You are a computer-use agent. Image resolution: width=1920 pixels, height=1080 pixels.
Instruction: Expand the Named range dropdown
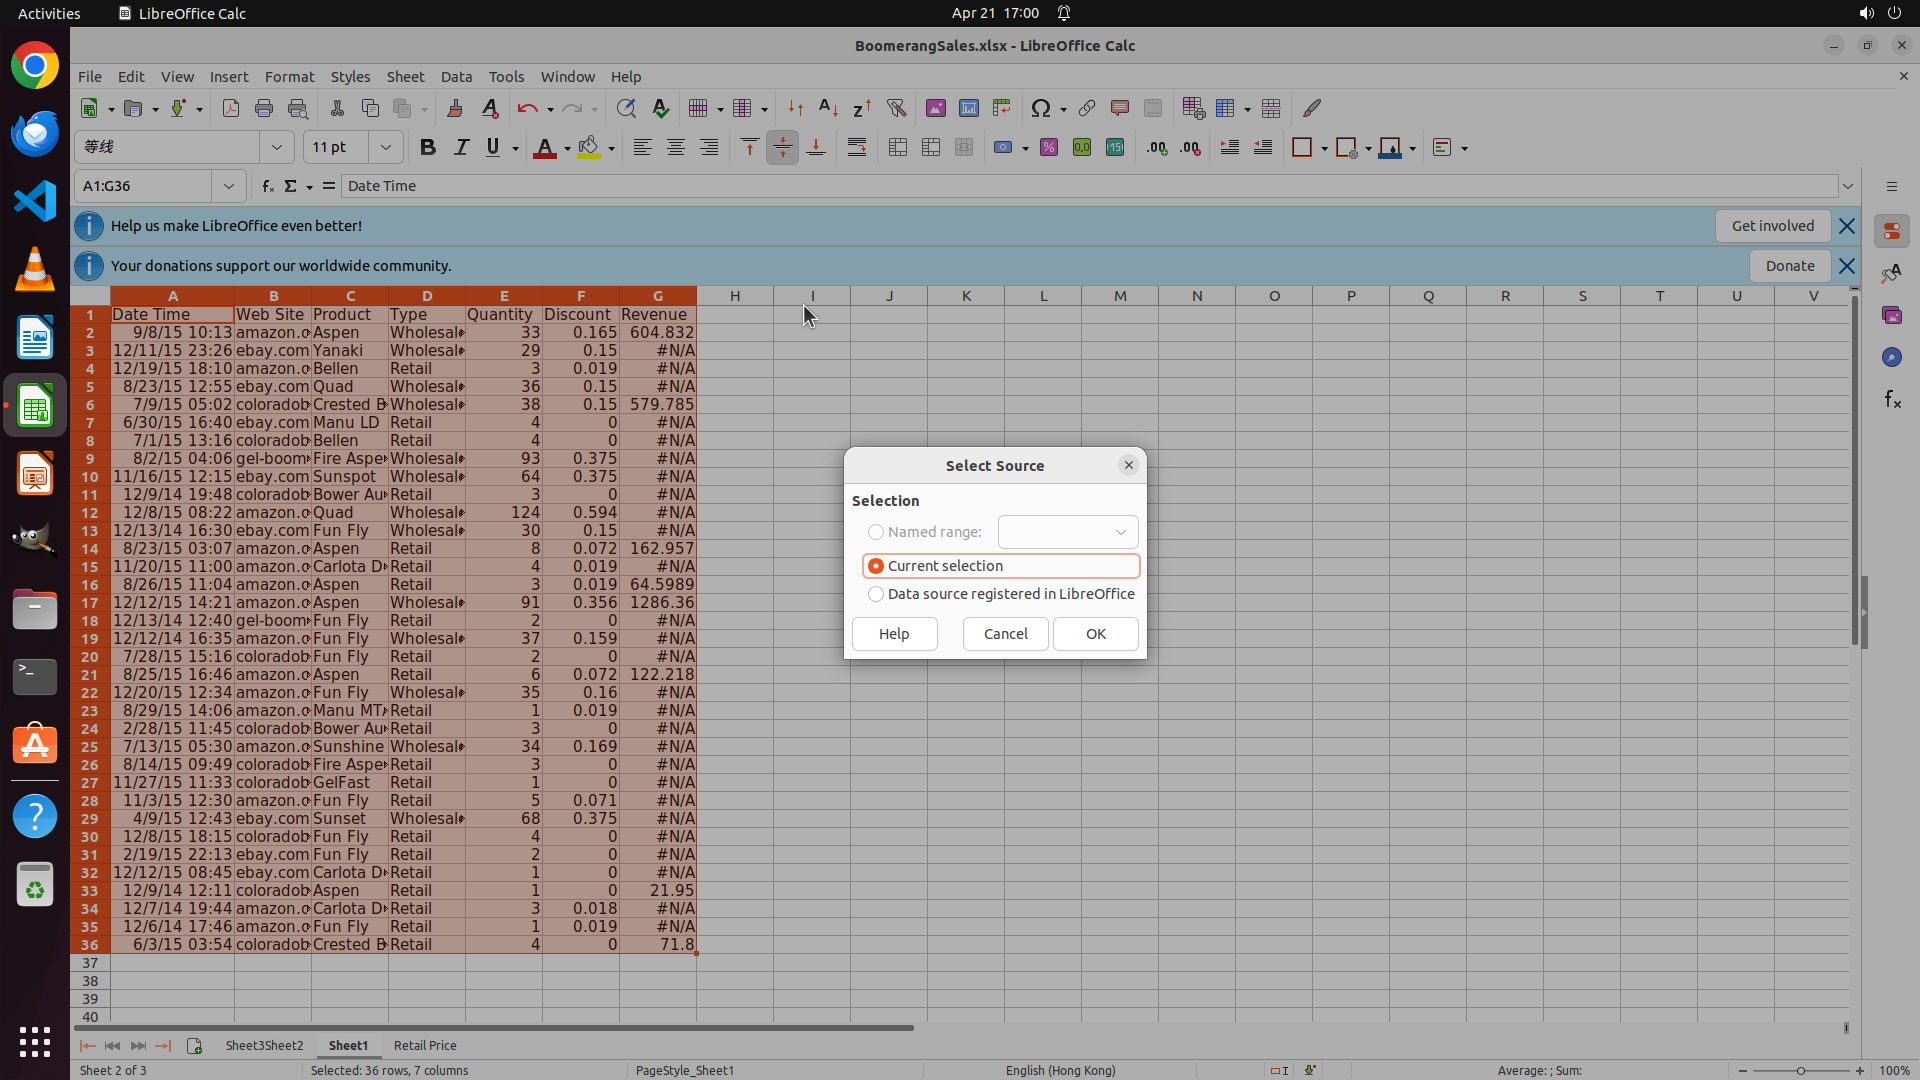pyautogui.click(x=1120, y=532)
